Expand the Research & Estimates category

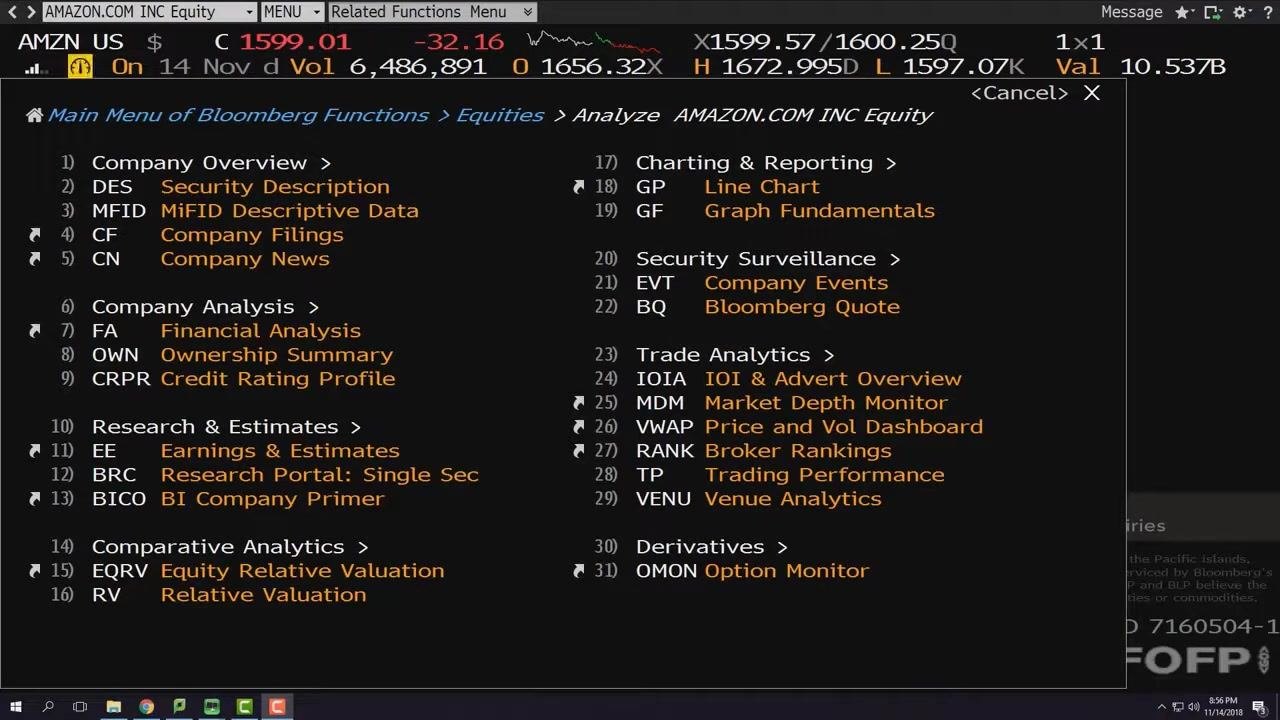click(226, 427)
